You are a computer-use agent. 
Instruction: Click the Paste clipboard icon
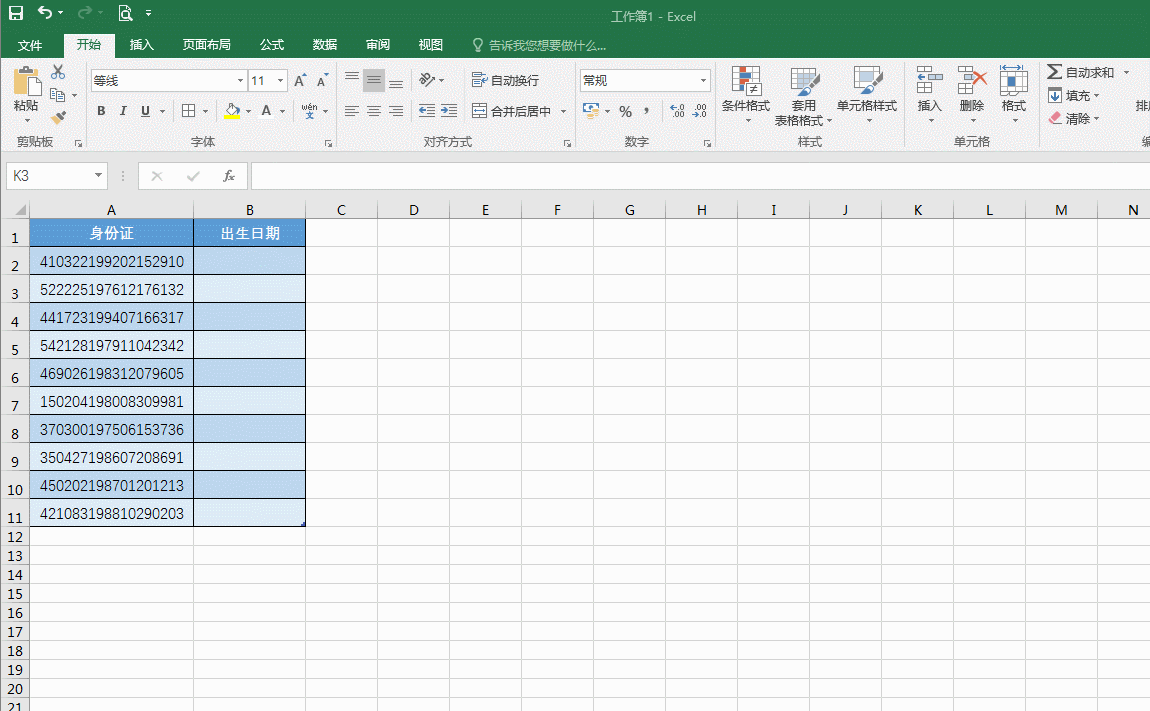(x=26, y=81)
